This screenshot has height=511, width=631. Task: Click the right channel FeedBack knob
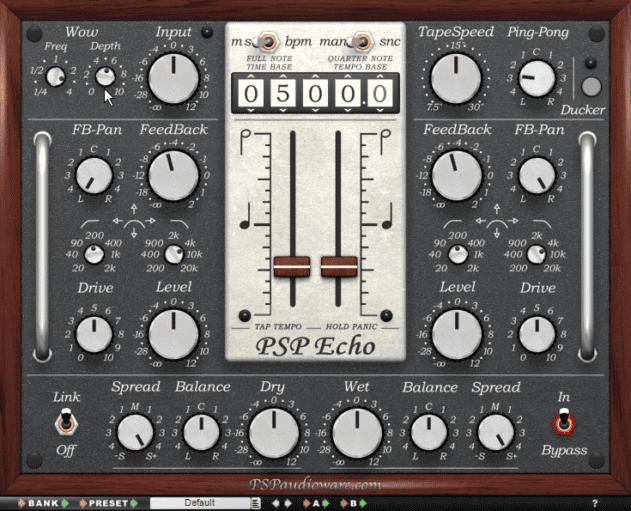(x=457, y=176)
